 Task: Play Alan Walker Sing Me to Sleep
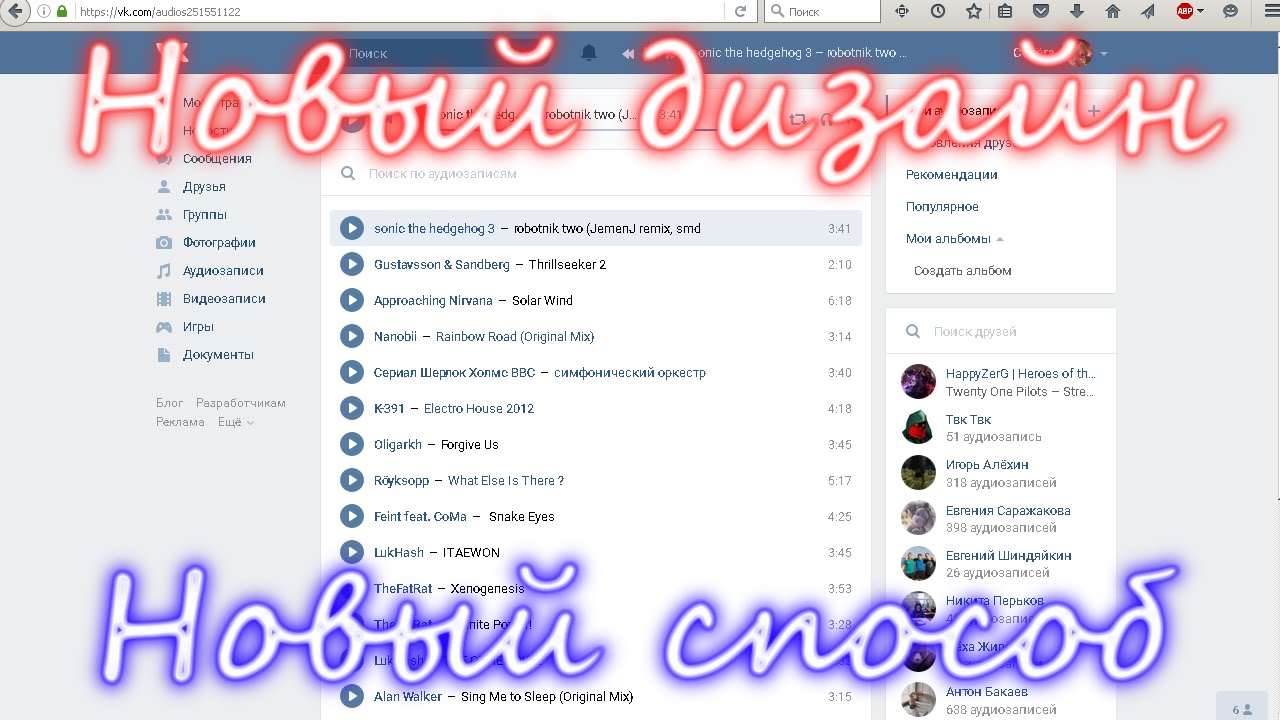pyautogui.click(x=352, y=696)
